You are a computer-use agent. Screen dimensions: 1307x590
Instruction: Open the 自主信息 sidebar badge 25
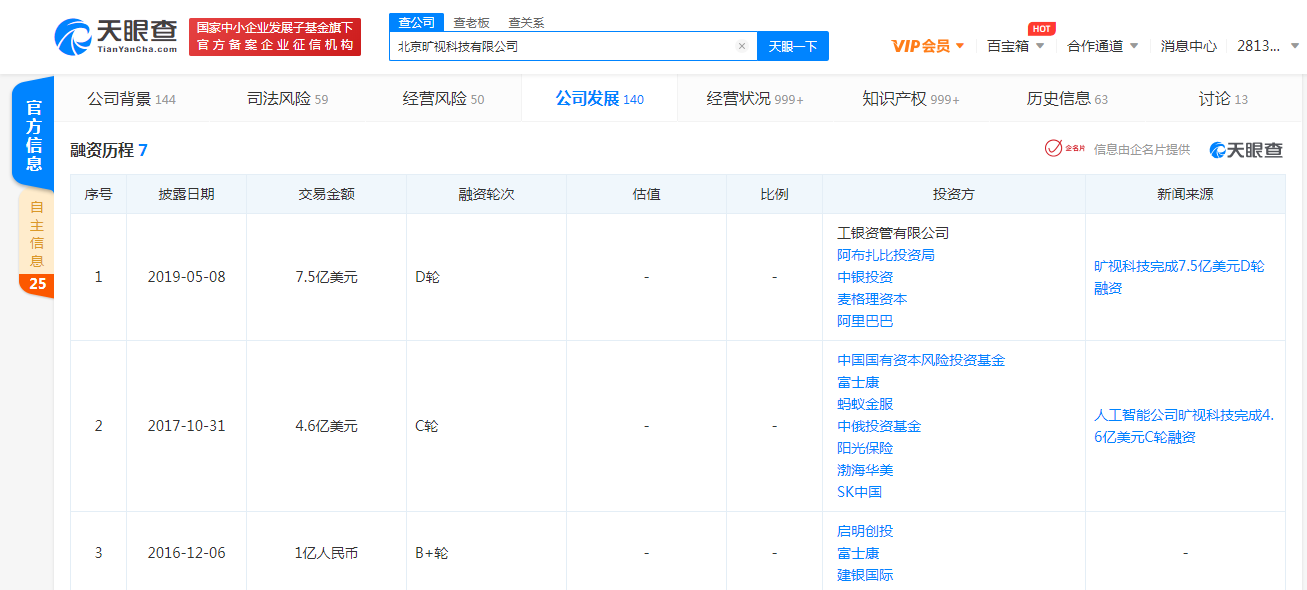[37, 284]
